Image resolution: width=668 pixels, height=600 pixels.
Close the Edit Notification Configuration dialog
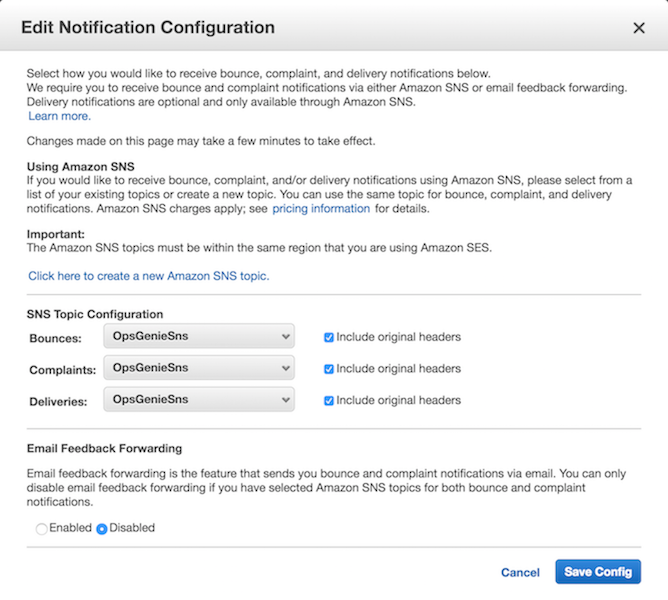click(x=639, y=28)
